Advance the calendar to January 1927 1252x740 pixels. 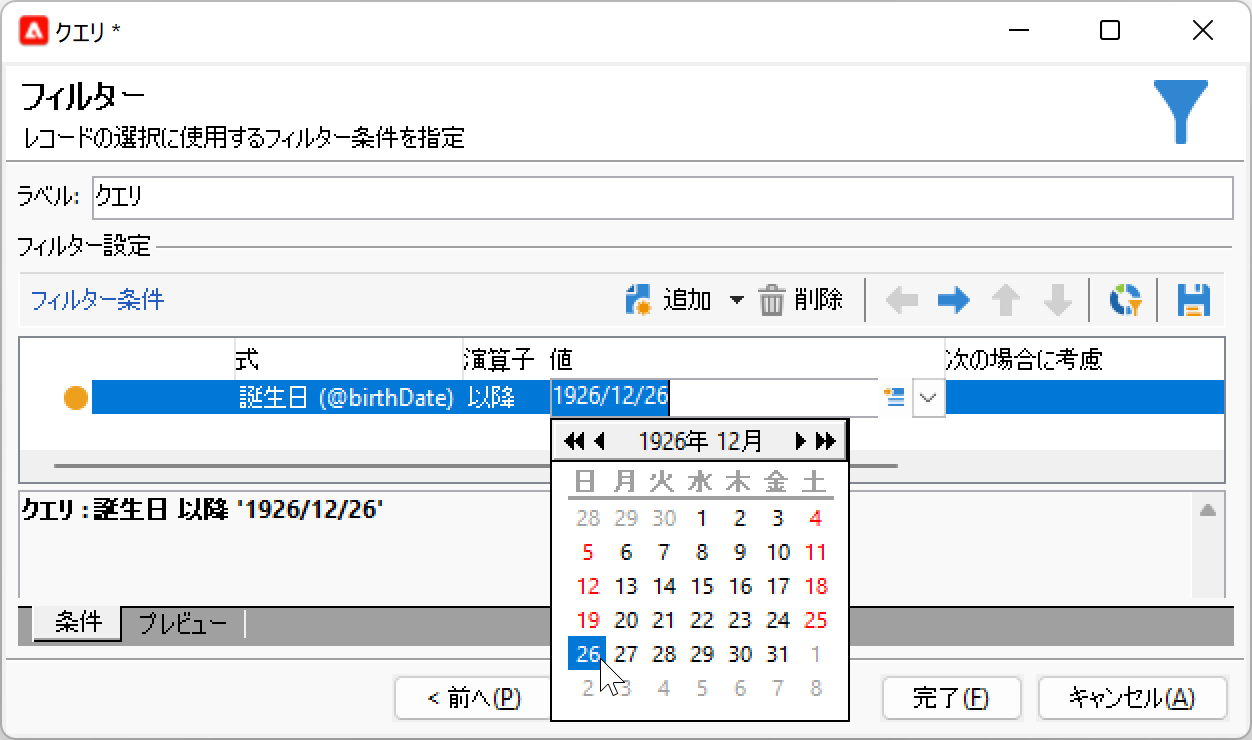point(800,439)
